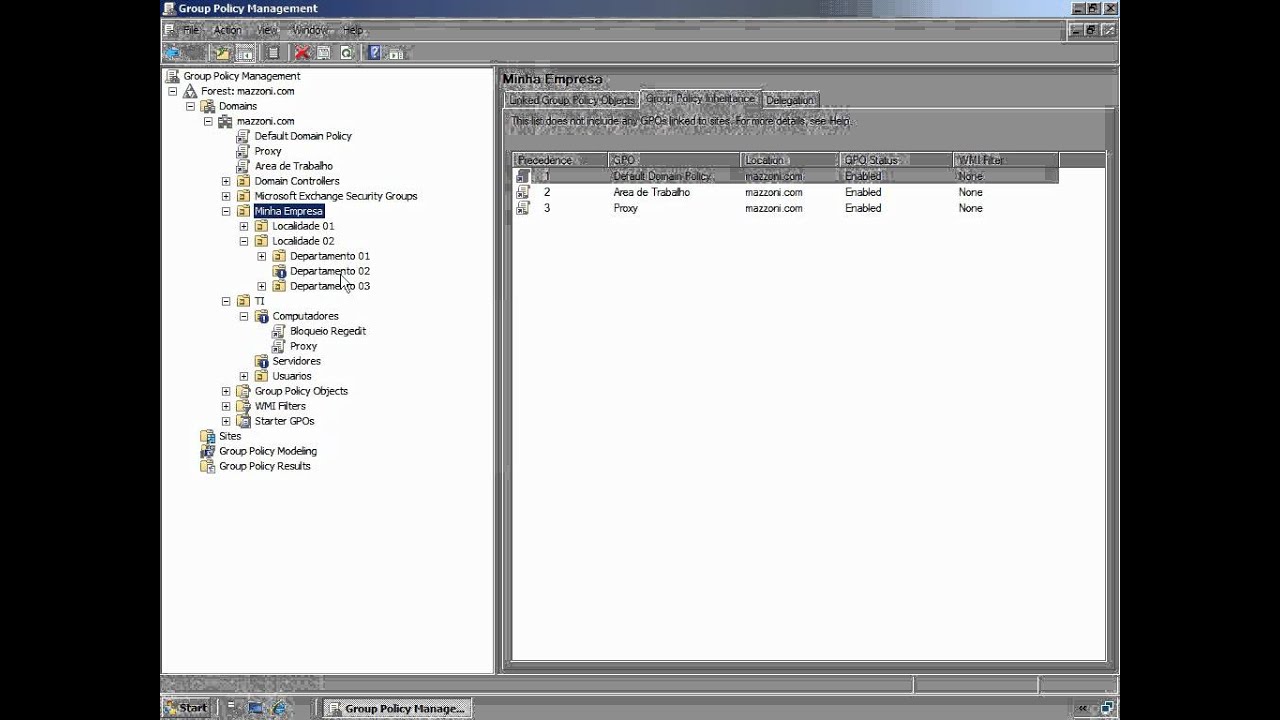Viewport: 1280px width, 720px height.
Task: Switch to the Delegation tab
Action: tap(790, 100)
